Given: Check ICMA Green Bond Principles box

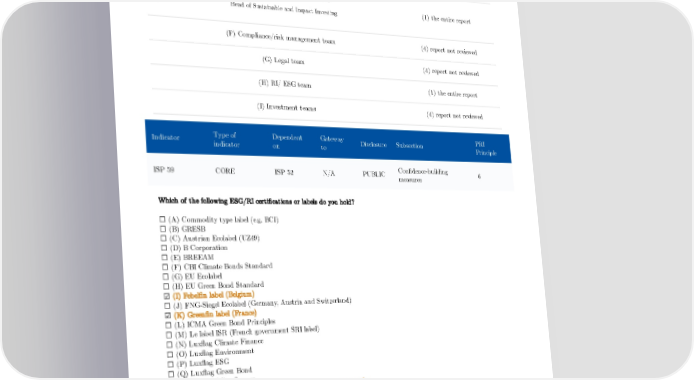Looking at the screenshot, I should pyautogui.click(x=168, y=325).
